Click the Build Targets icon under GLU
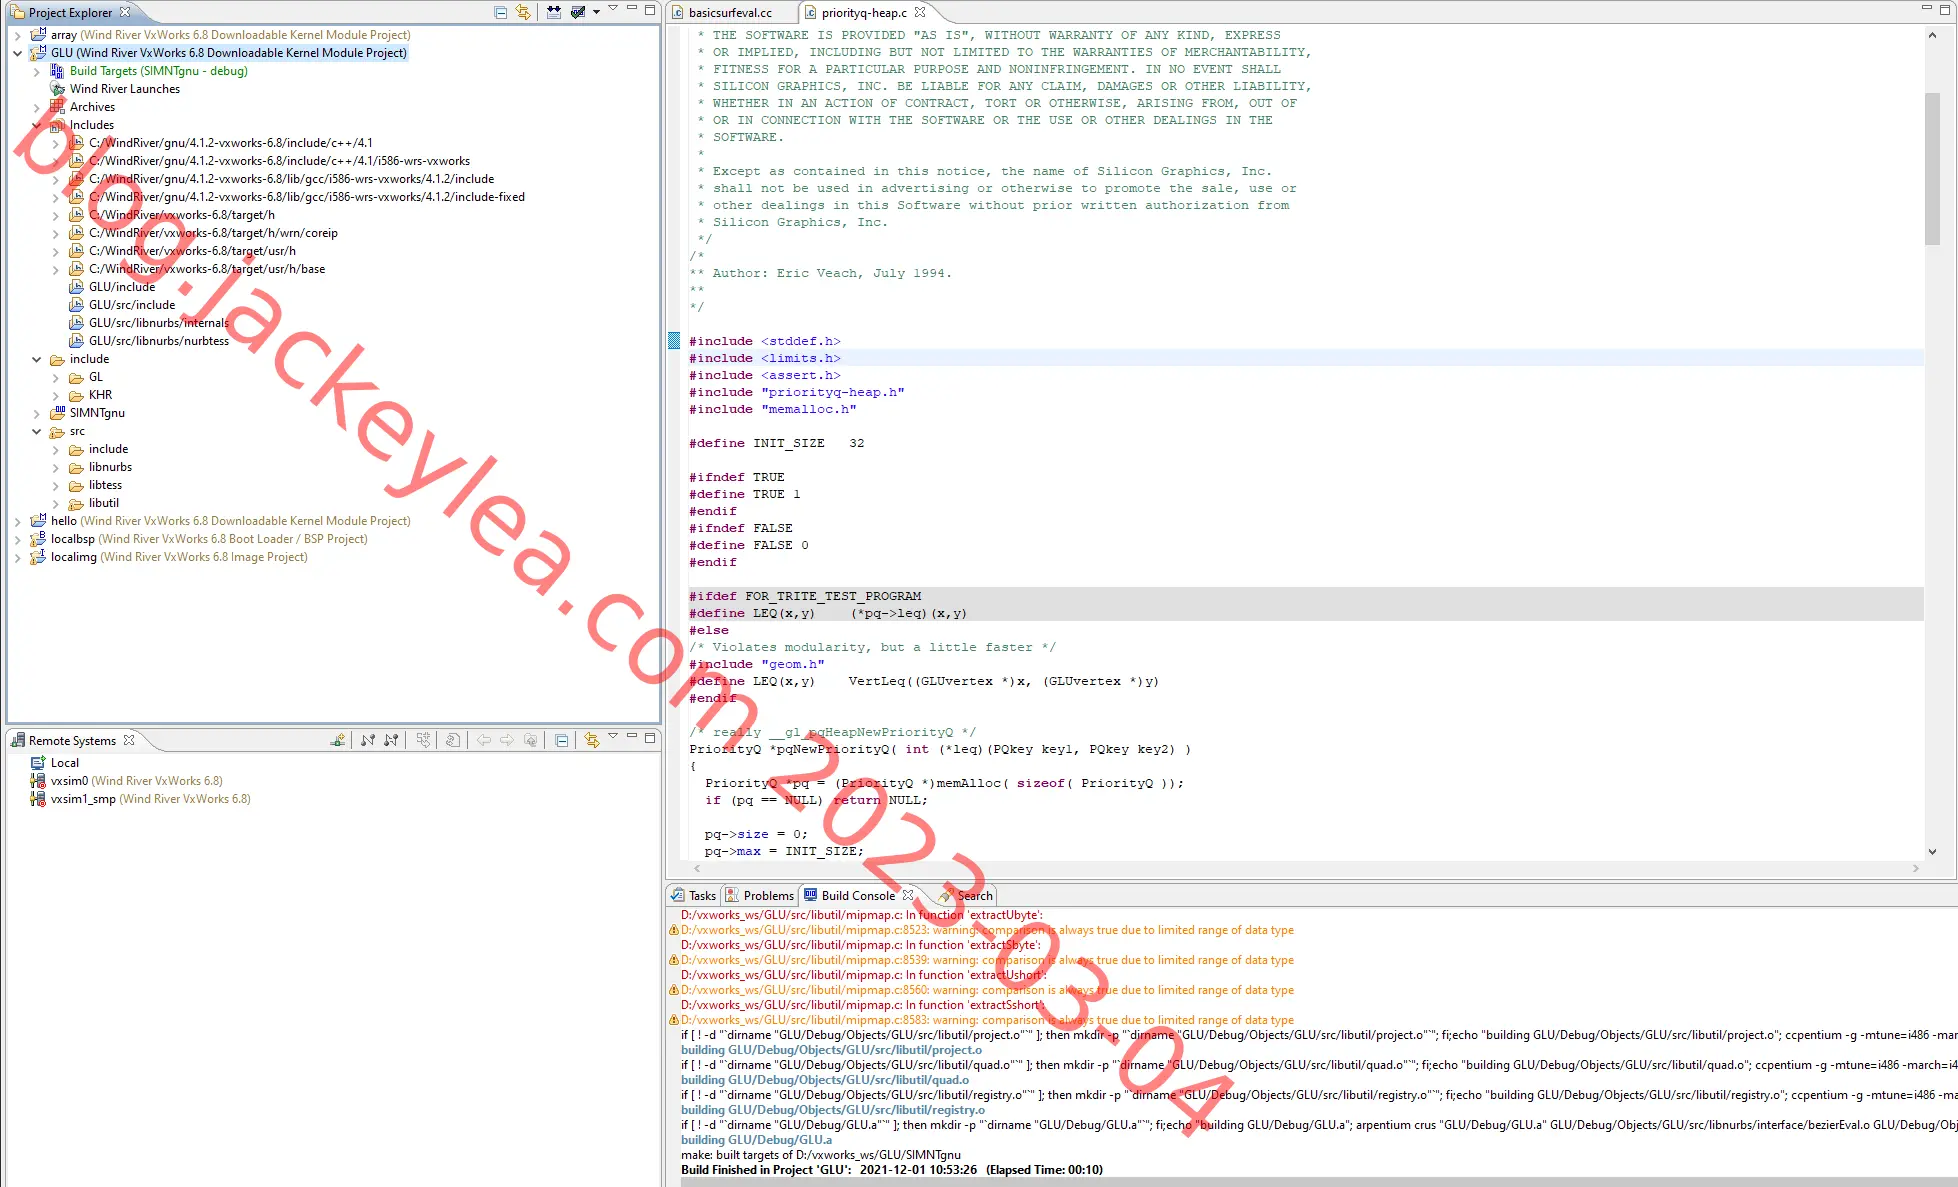 click(57, 71)
